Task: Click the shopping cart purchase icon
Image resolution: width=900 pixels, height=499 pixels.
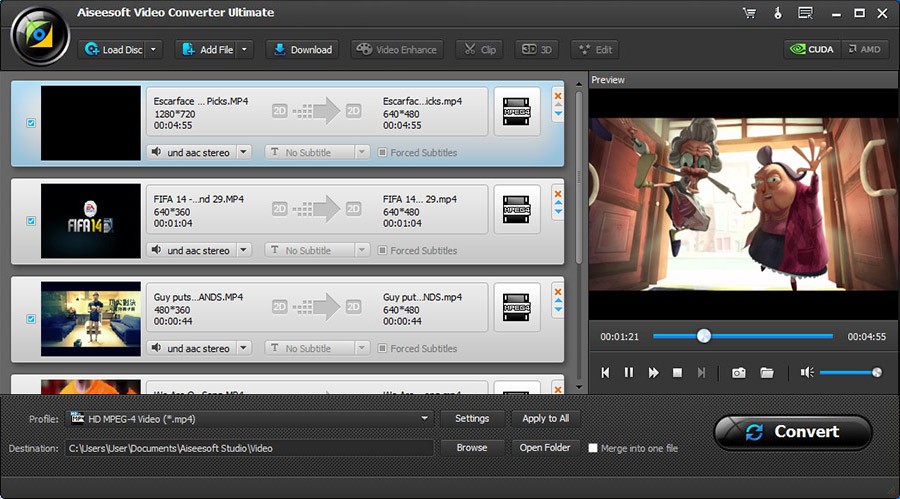Action: (x=750, y=13)
